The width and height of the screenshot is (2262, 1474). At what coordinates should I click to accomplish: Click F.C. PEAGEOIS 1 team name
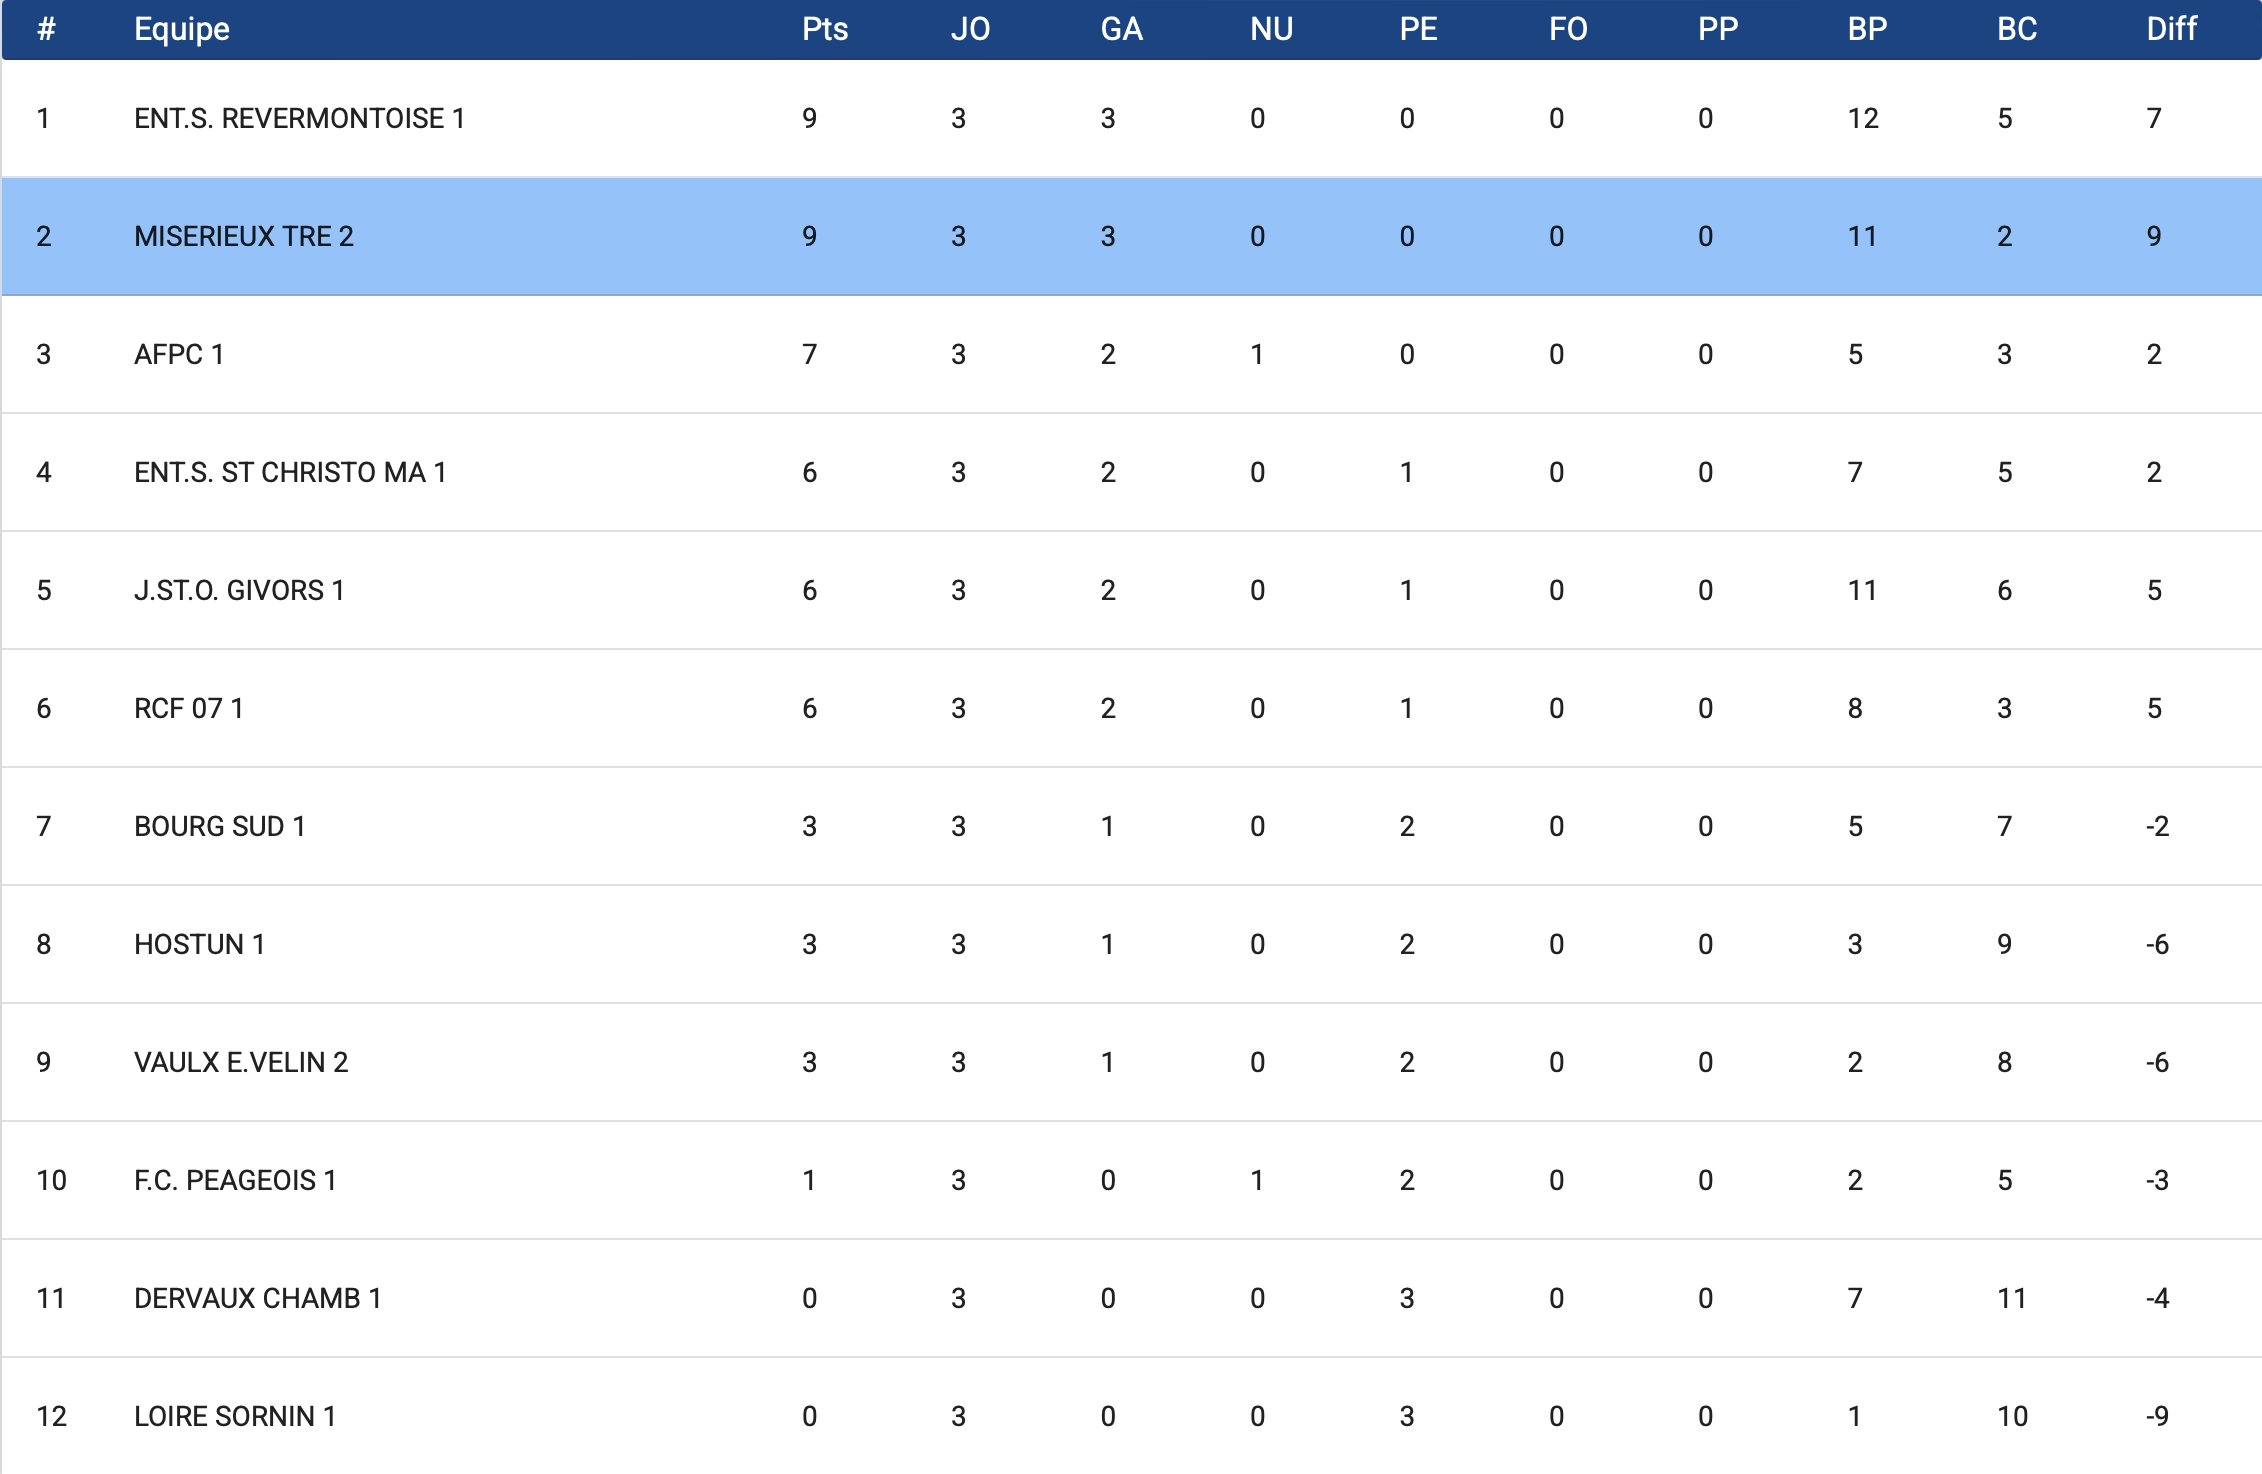click(x=235, y=1180)
